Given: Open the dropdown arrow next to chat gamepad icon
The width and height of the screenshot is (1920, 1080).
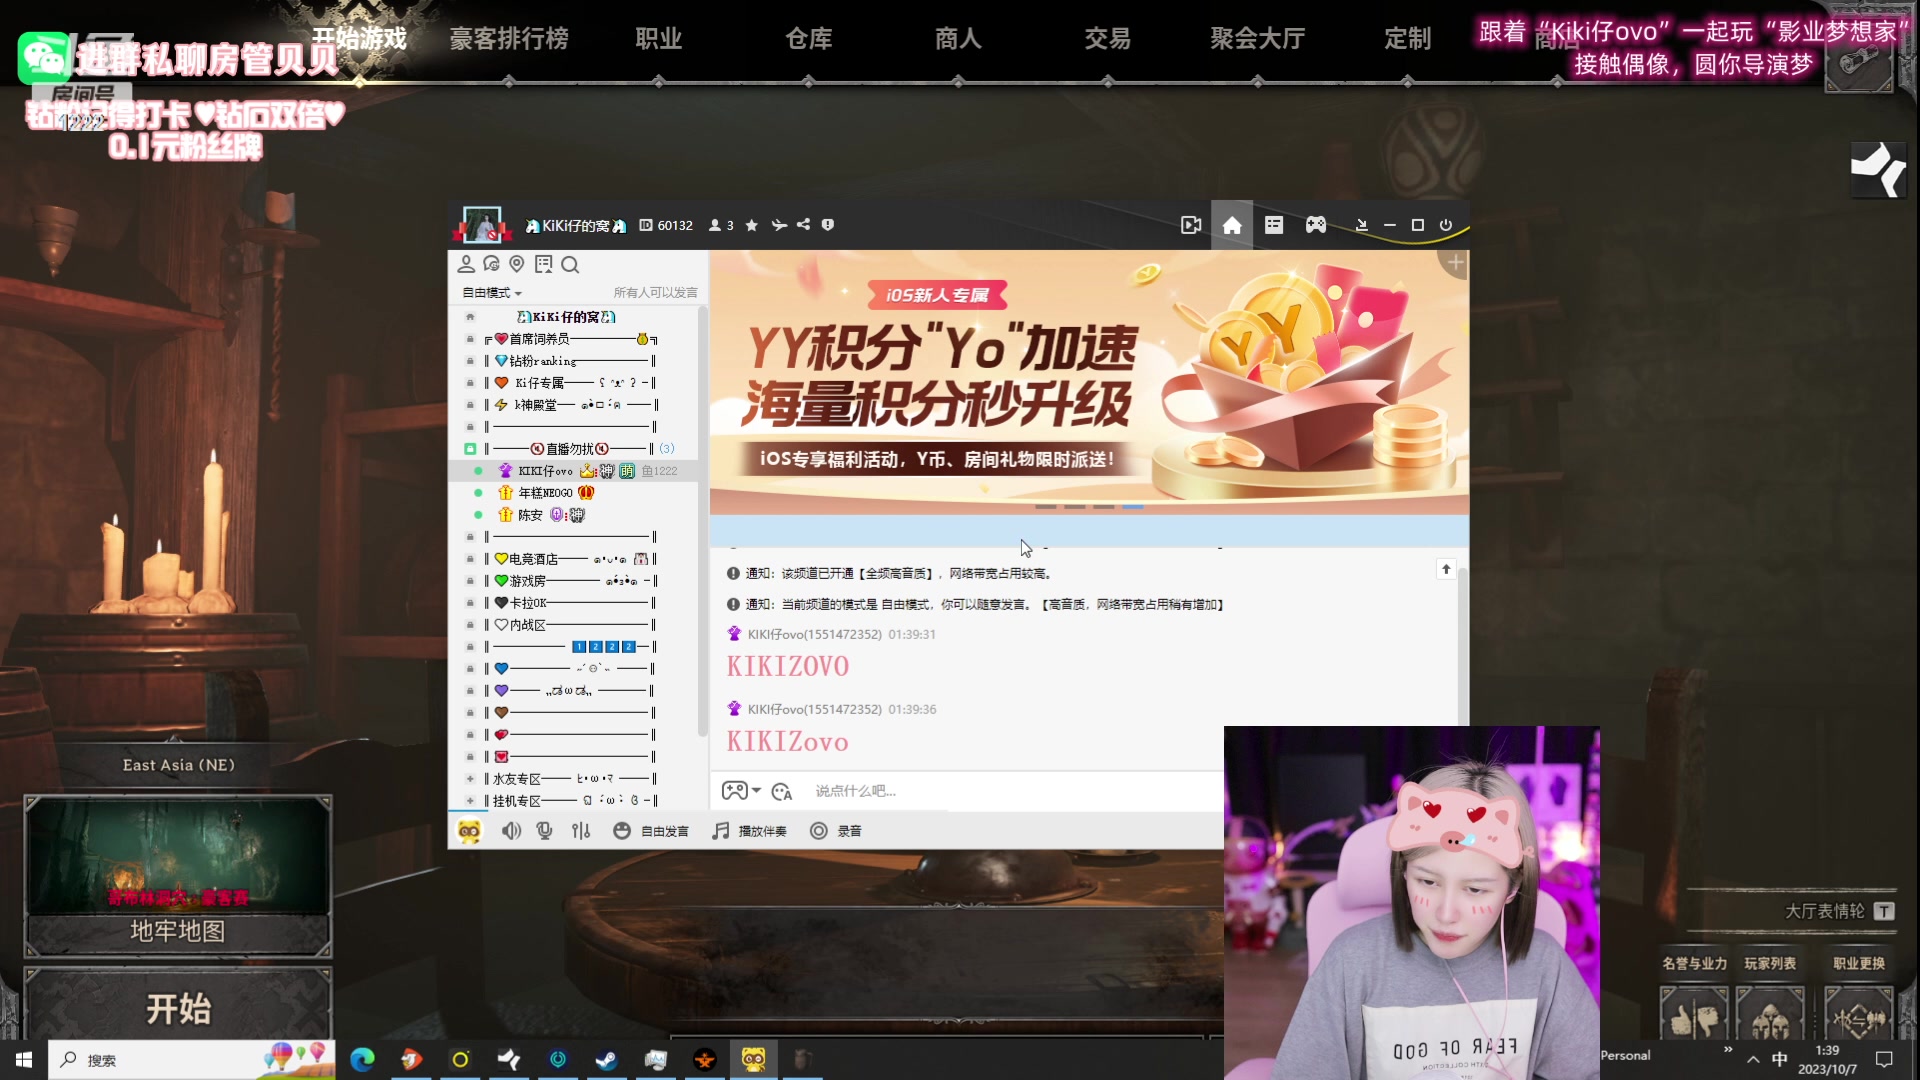Looking at the screenshot, I should 757,791.
